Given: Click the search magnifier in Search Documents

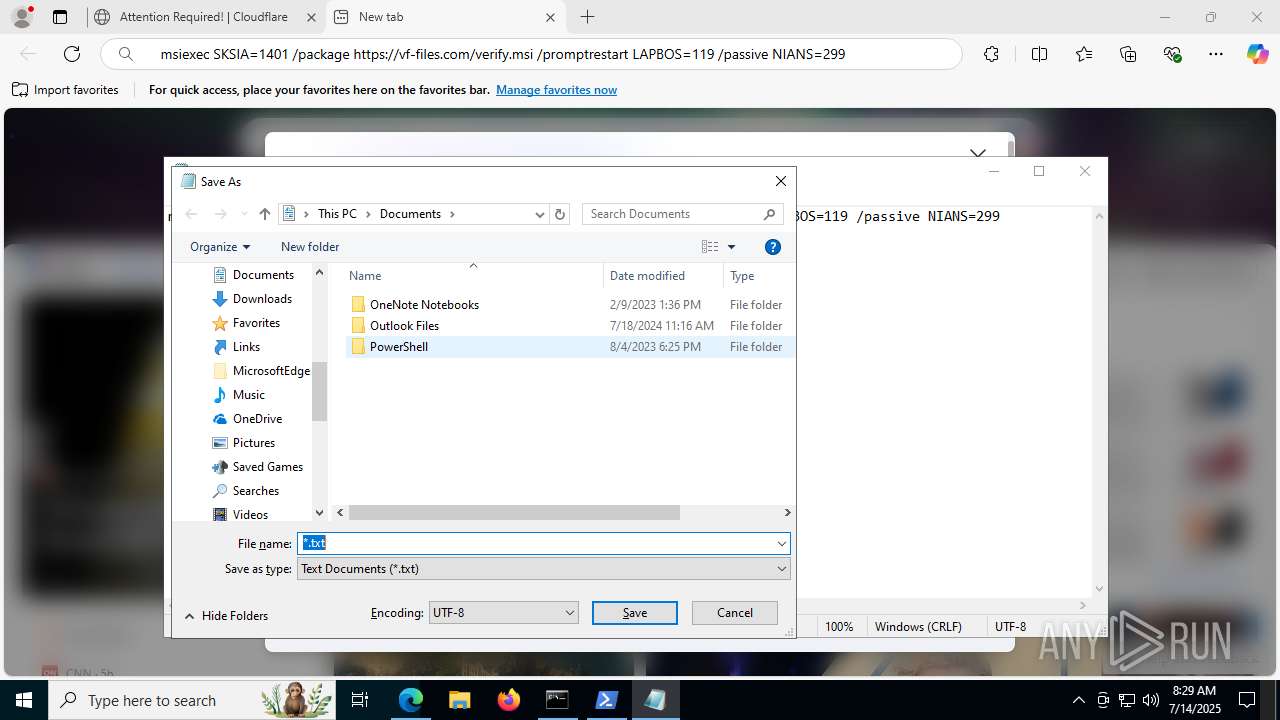Looking at the screenshot, I should (769, 214).
